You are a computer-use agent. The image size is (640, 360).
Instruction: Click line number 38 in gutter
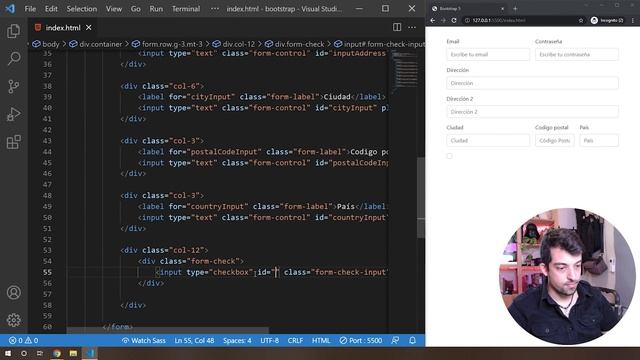coord(47,86)
